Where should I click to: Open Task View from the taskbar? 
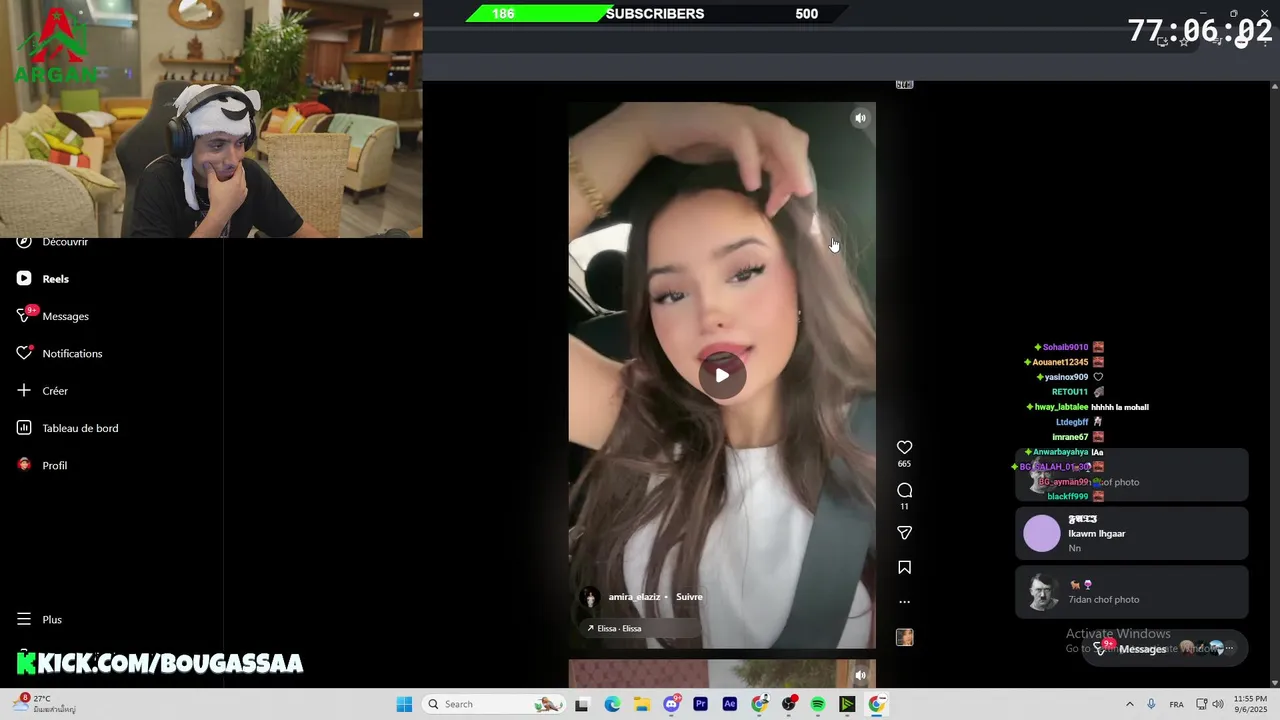click(x=581, y=704)
